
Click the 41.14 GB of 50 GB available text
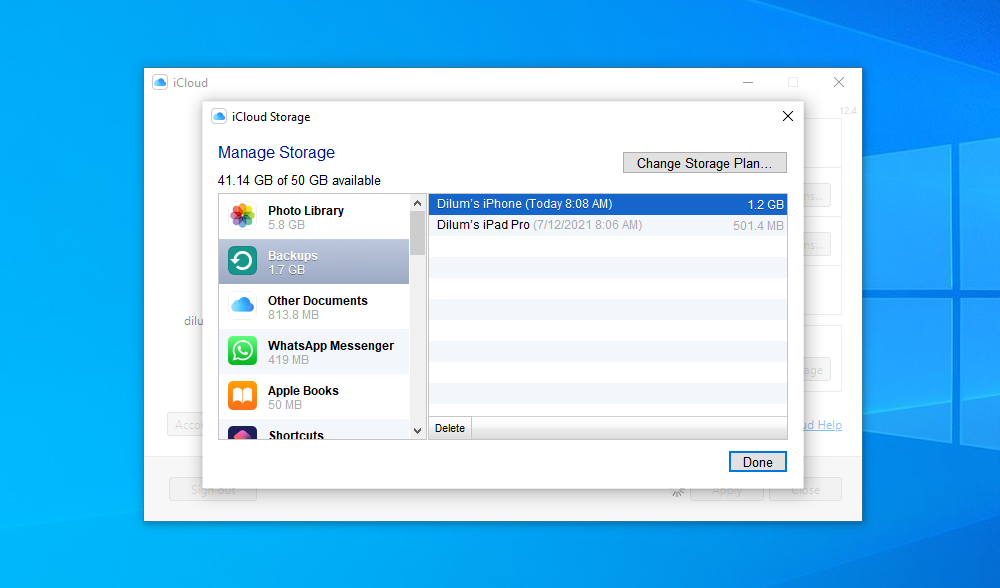tap(299, 180)
